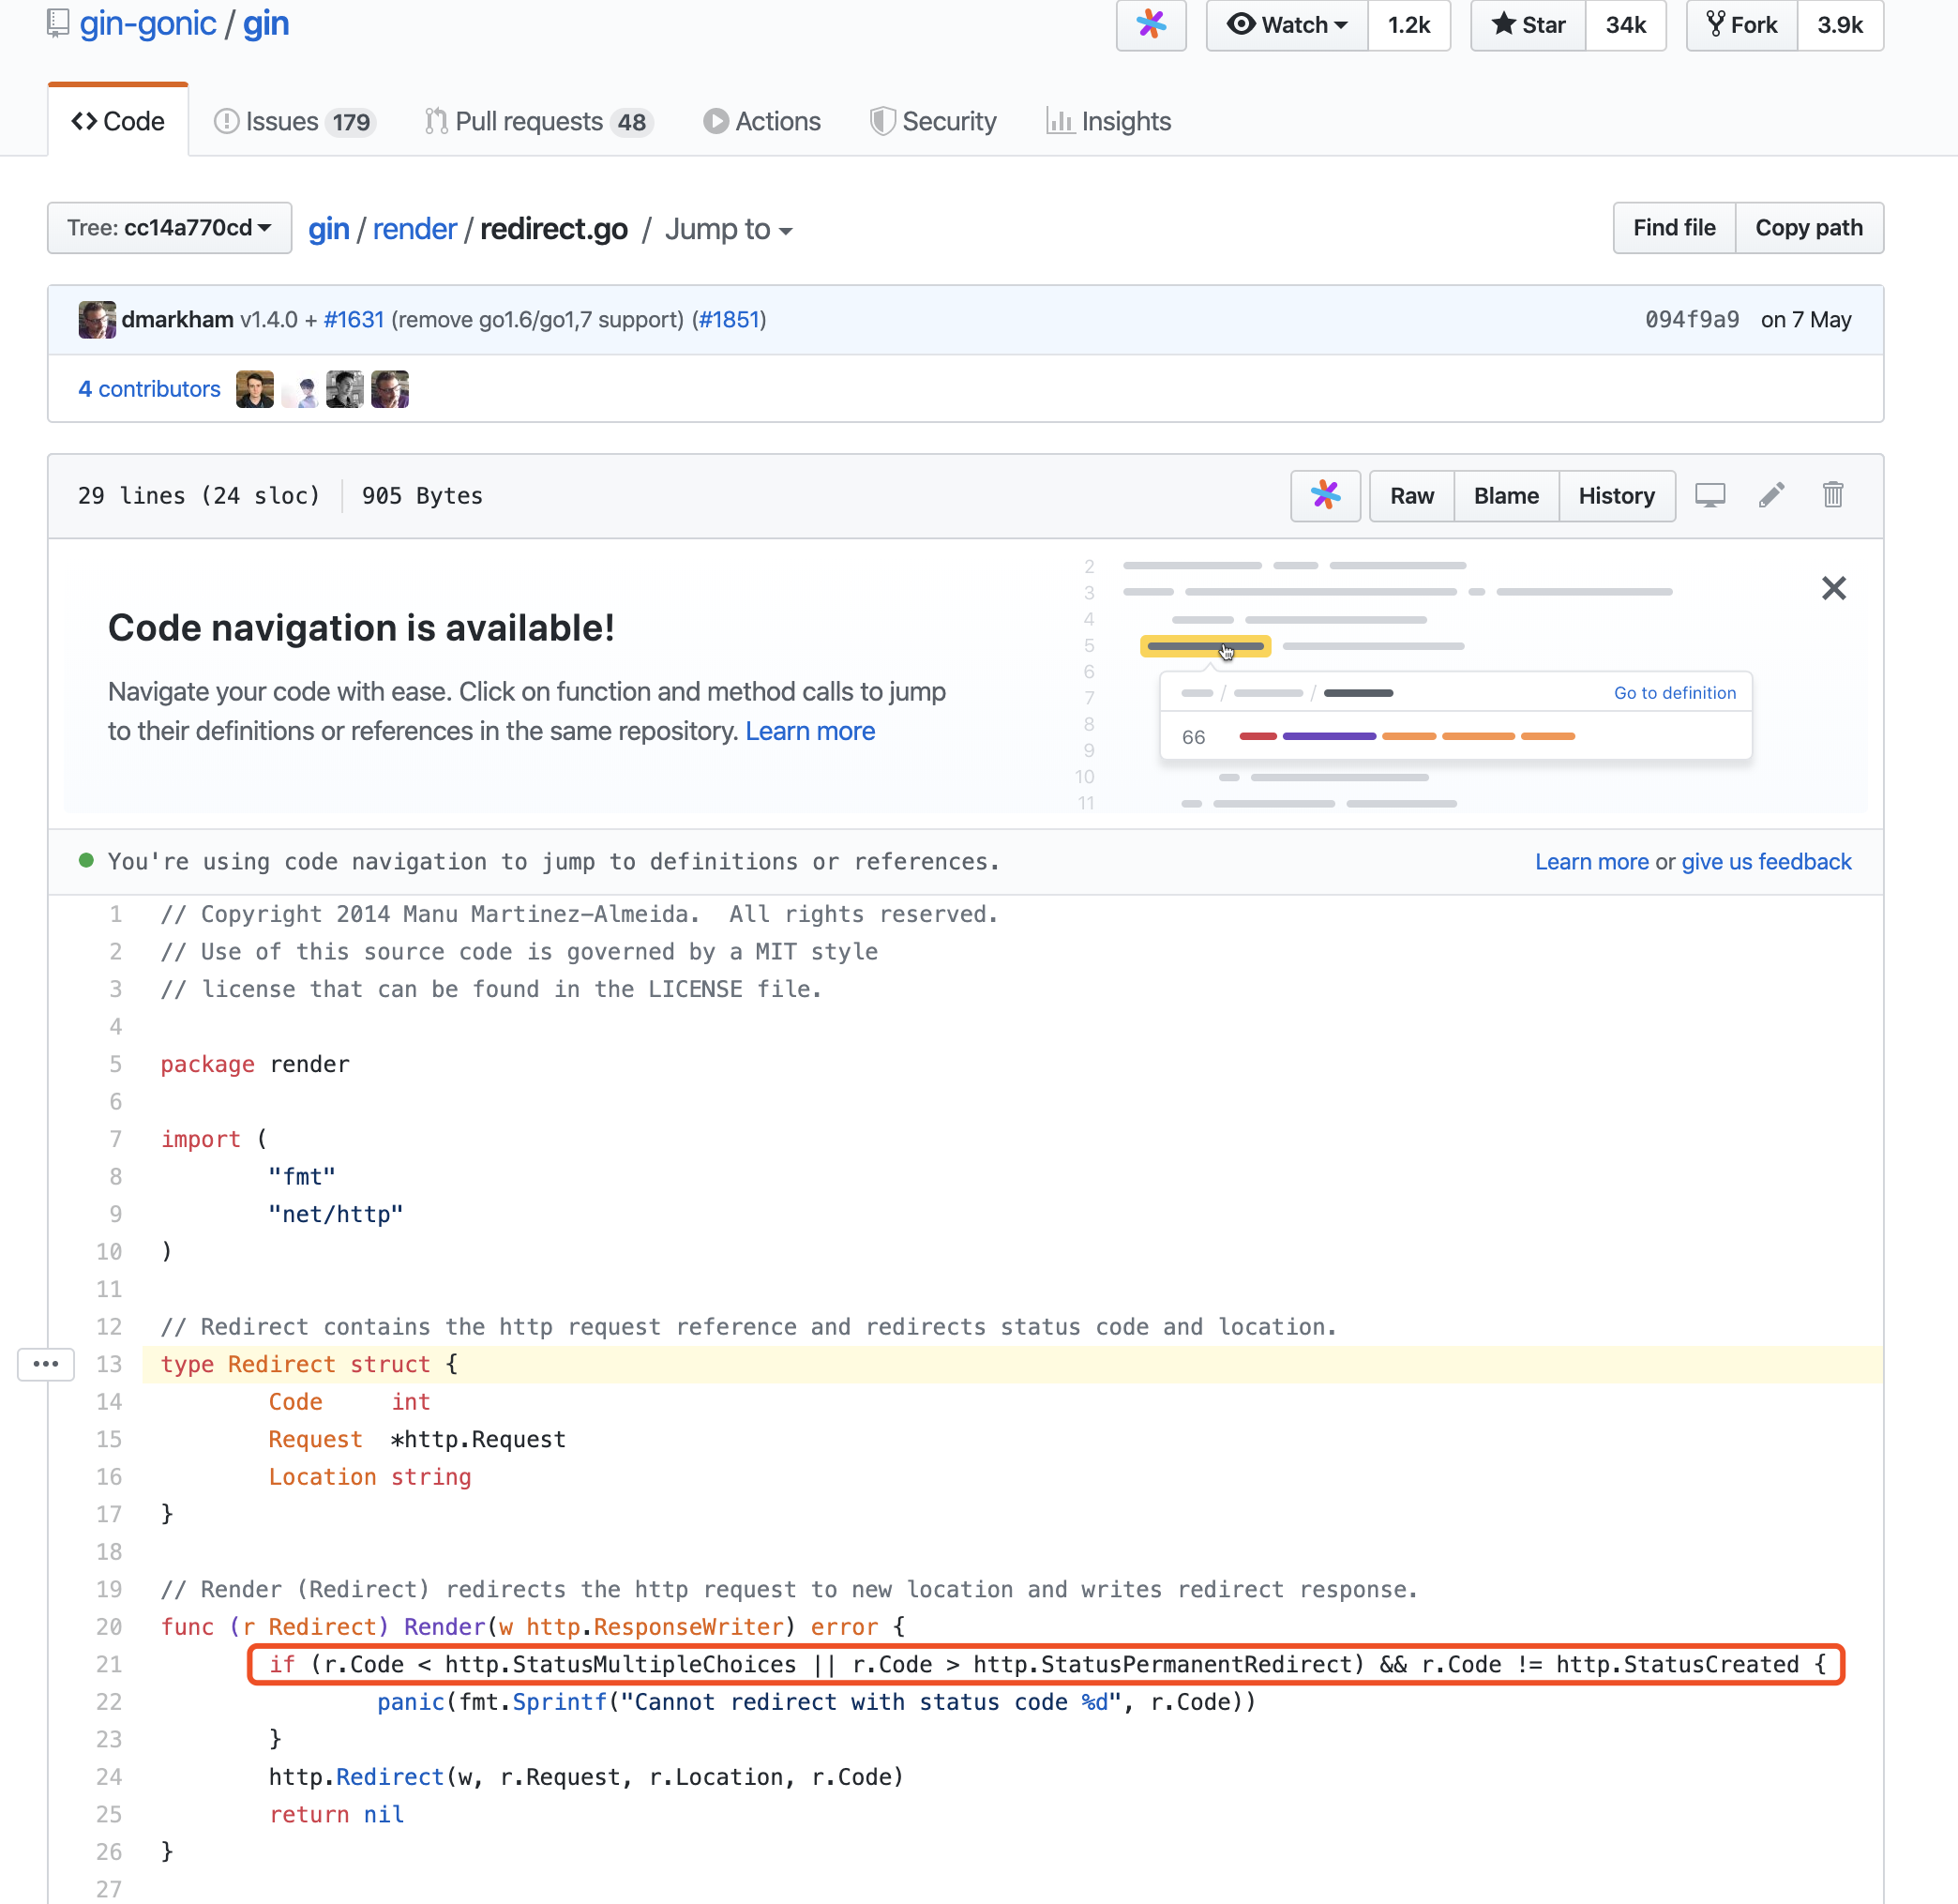1958x1904 pixels.
Task: Expand hidden code via the ellipsis at line 13
Action: tap(46, 1364)
